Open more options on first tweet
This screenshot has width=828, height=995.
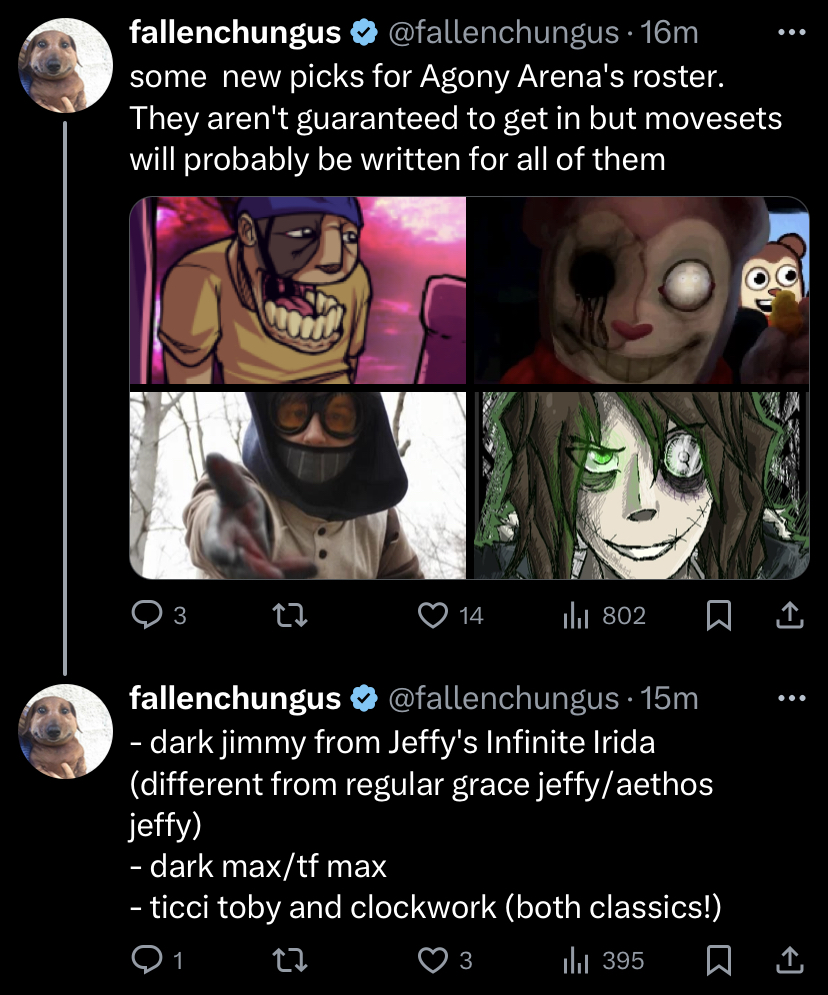point(791,32)
